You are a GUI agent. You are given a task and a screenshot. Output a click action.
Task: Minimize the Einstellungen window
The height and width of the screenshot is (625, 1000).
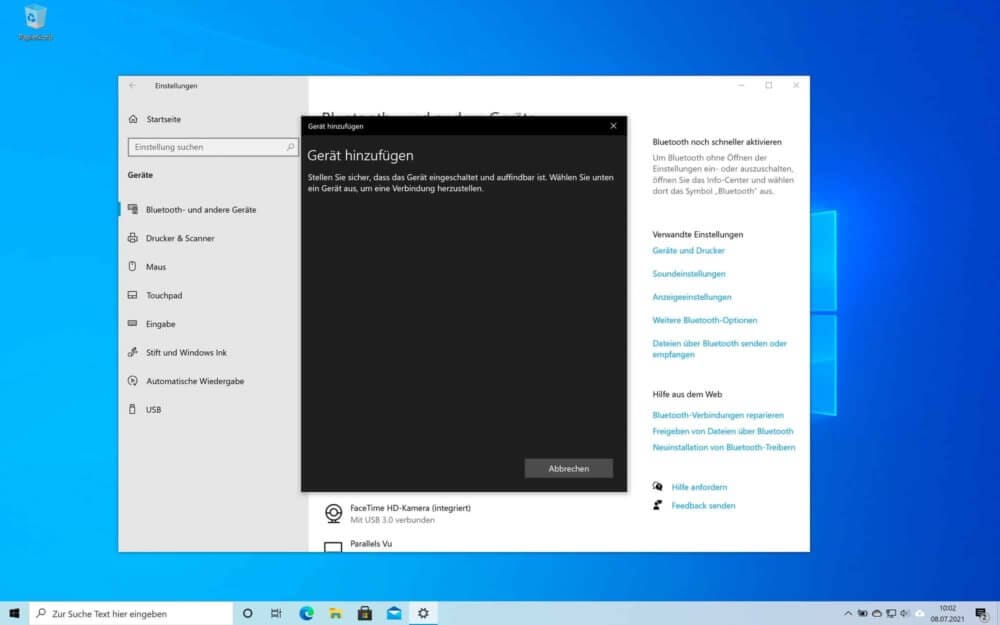pos(741,85)
